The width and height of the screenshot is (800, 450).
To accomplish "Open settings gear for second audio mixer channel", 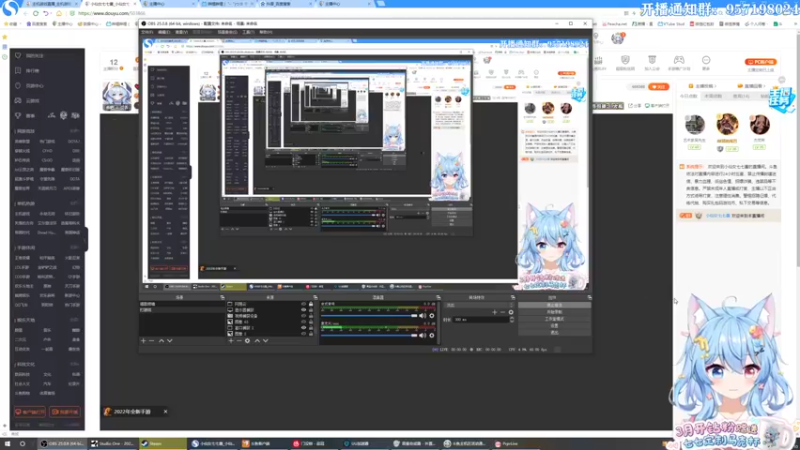I will (432, 335).
